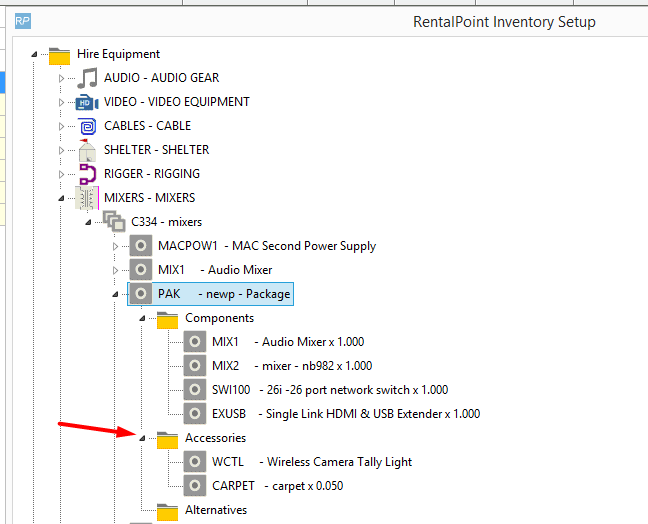Select MIX1 - Audio Mixer x 1.000

pyautogui.click(x=288, y=342)
